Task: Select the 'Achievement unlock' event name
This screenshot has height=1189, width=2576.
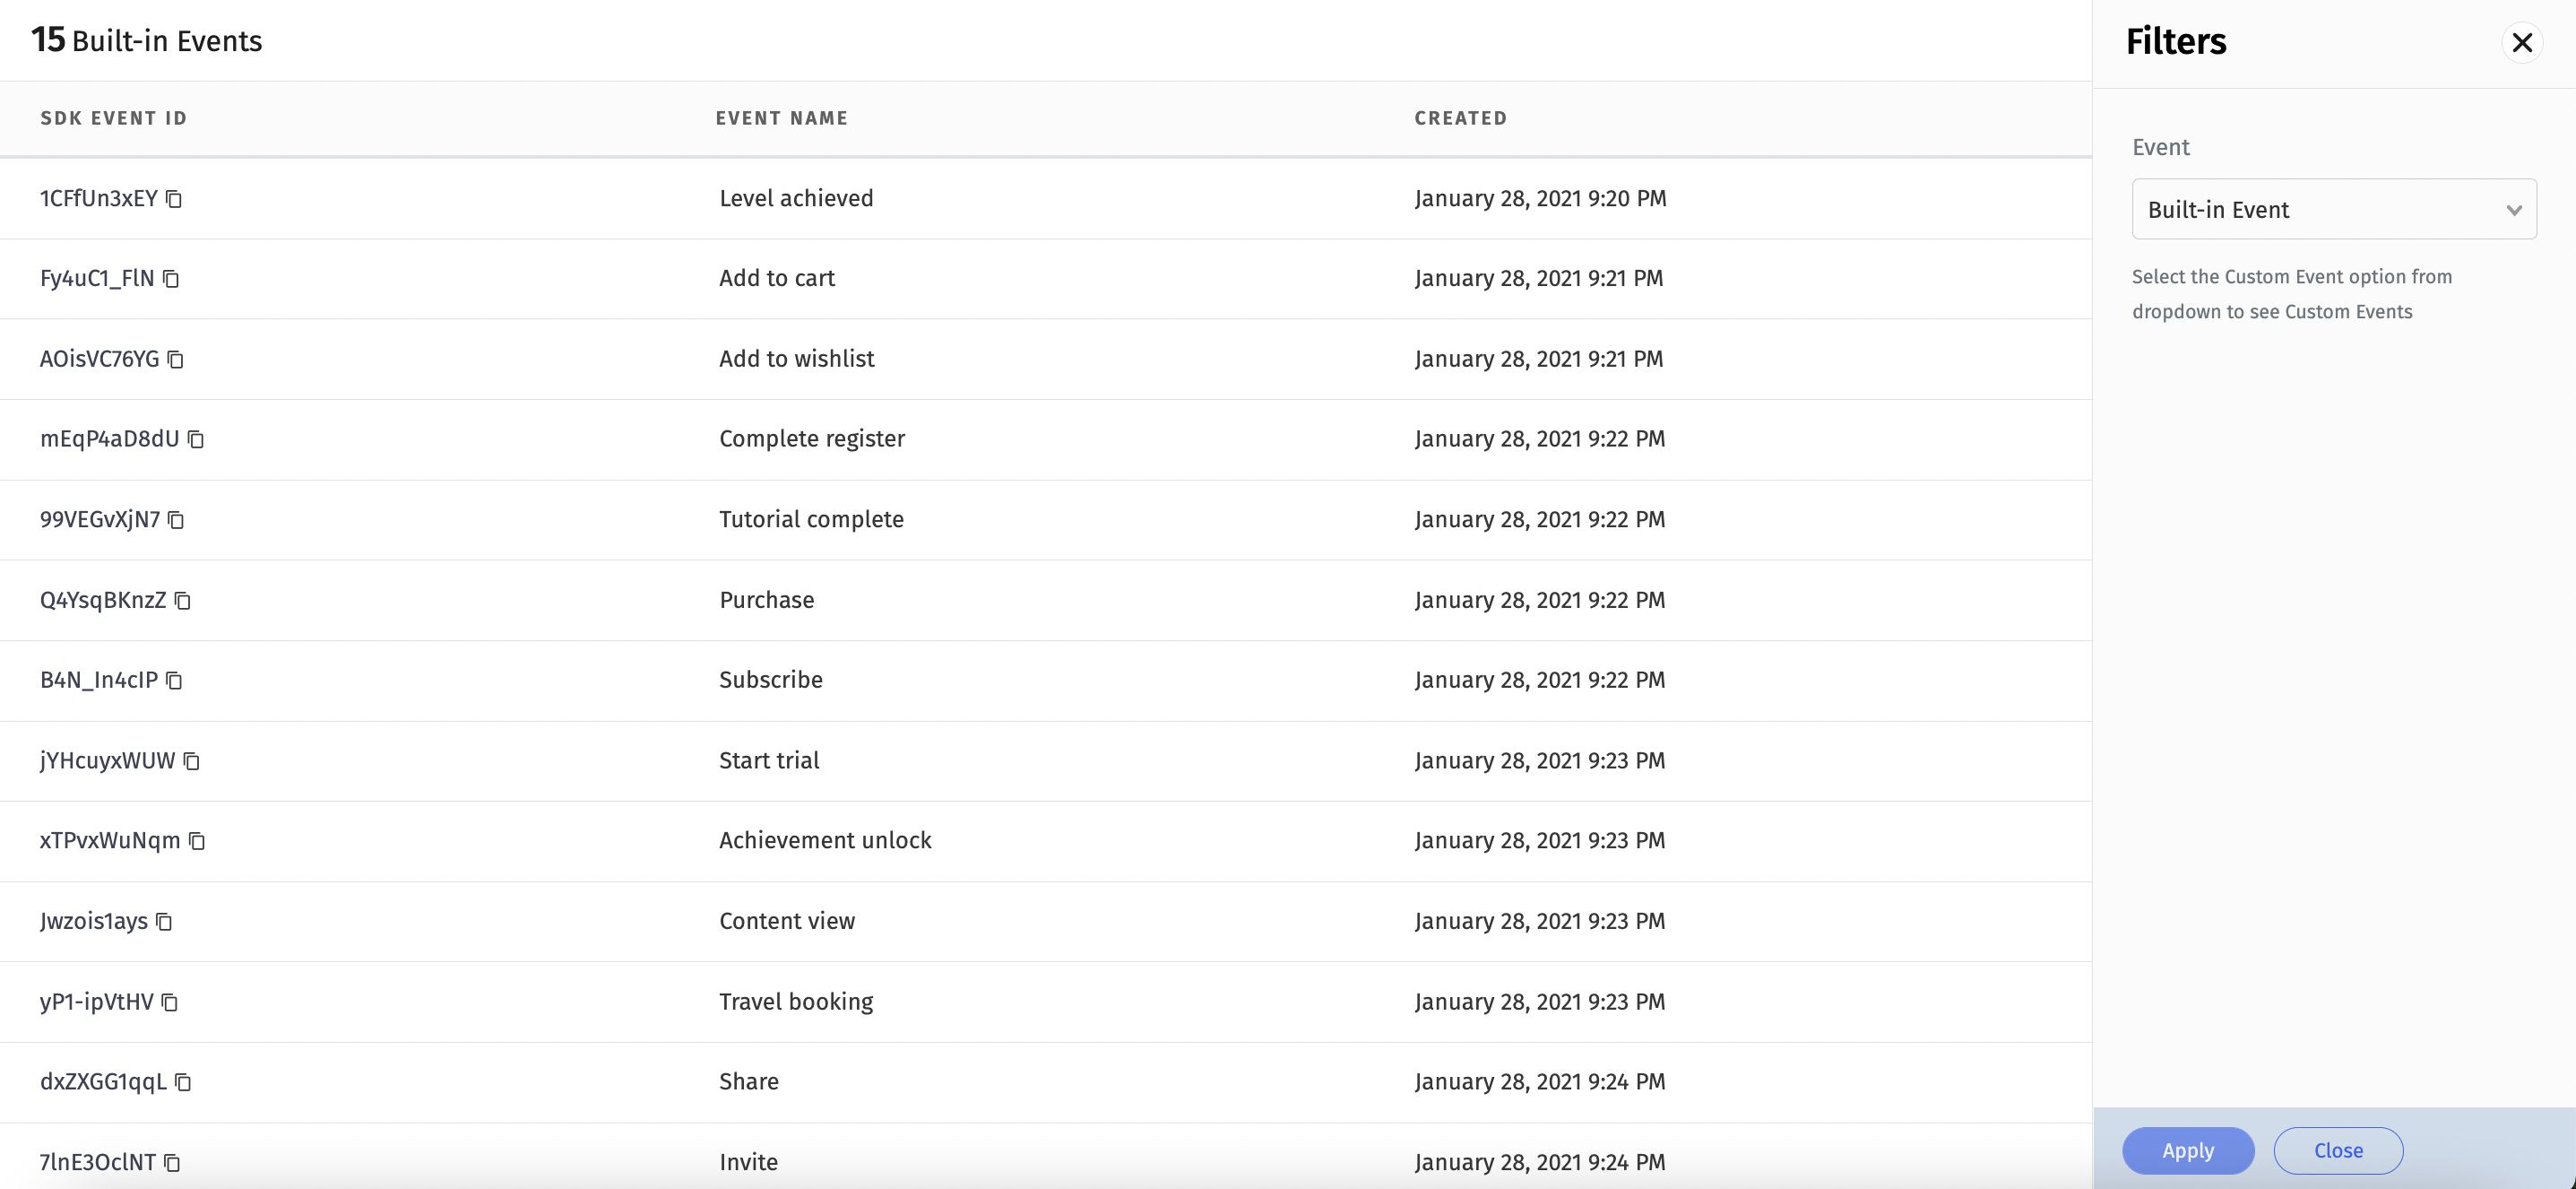Action: pyautogui.click(x=825, y=840)
